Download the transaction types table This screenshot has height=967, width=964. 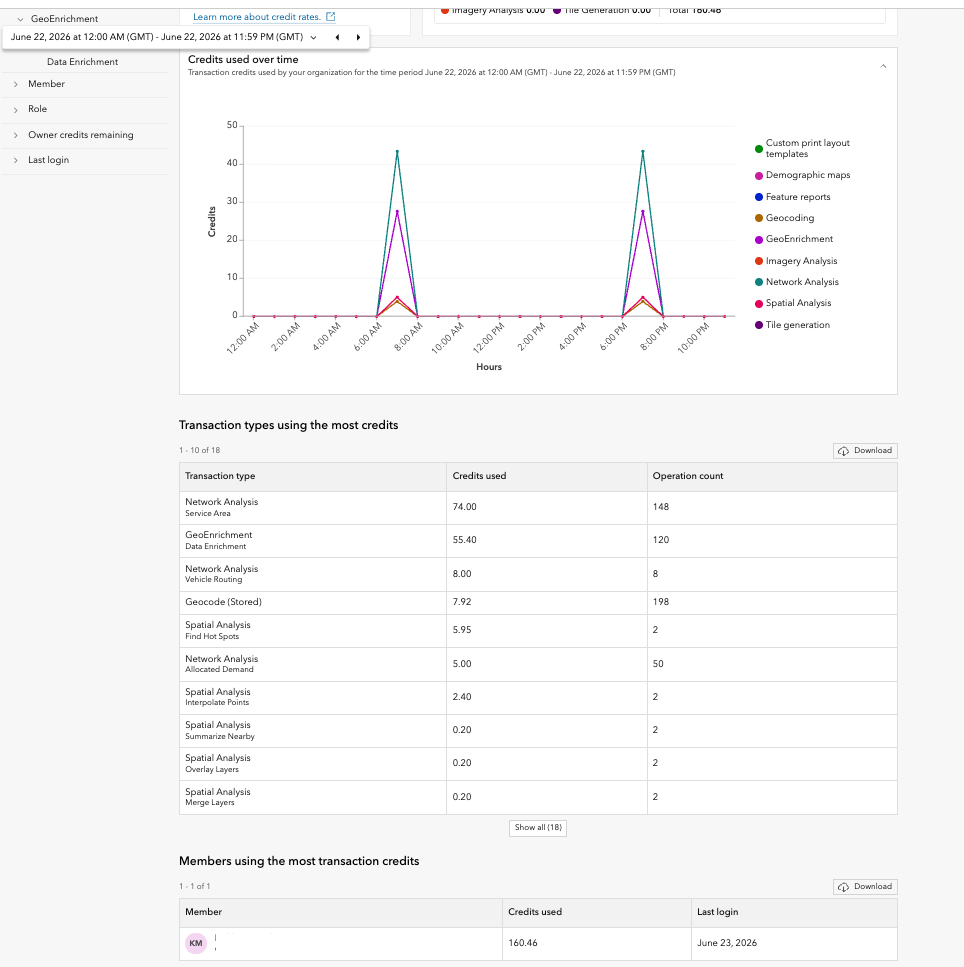pyautogui.click(x=865, y=451)
